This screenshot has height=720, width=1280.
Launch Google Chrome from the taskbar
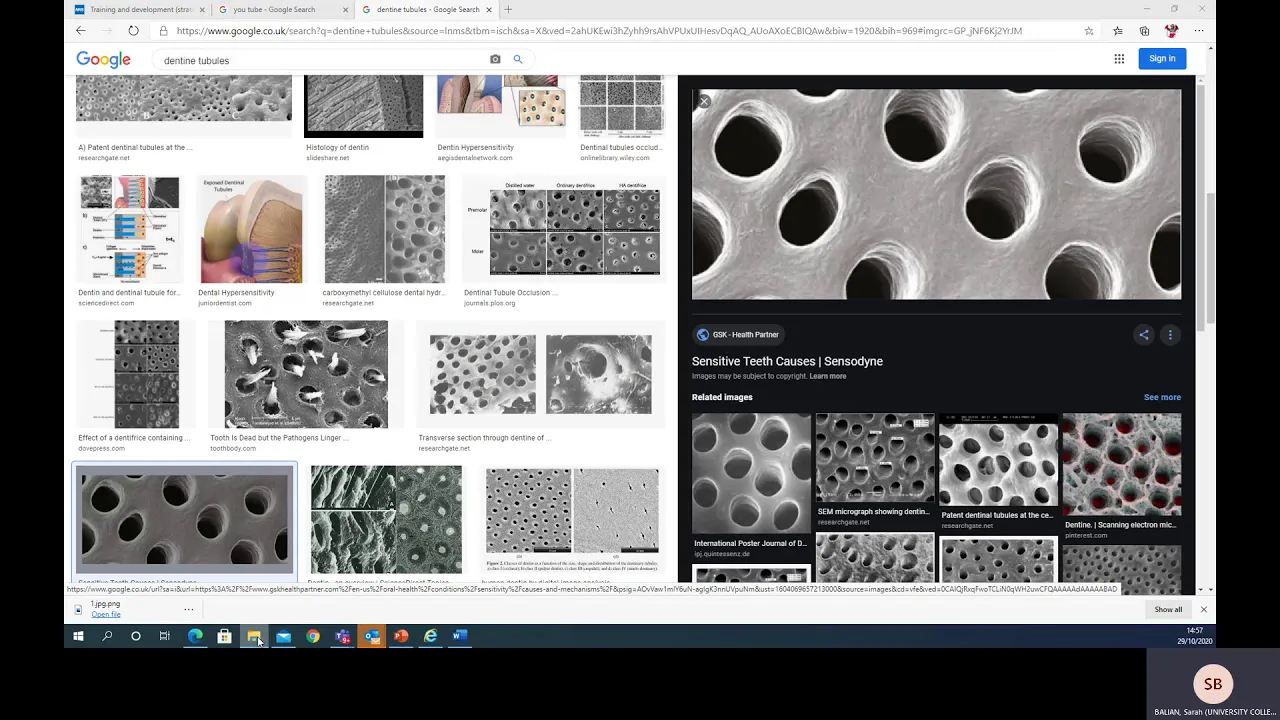(313, 636)
